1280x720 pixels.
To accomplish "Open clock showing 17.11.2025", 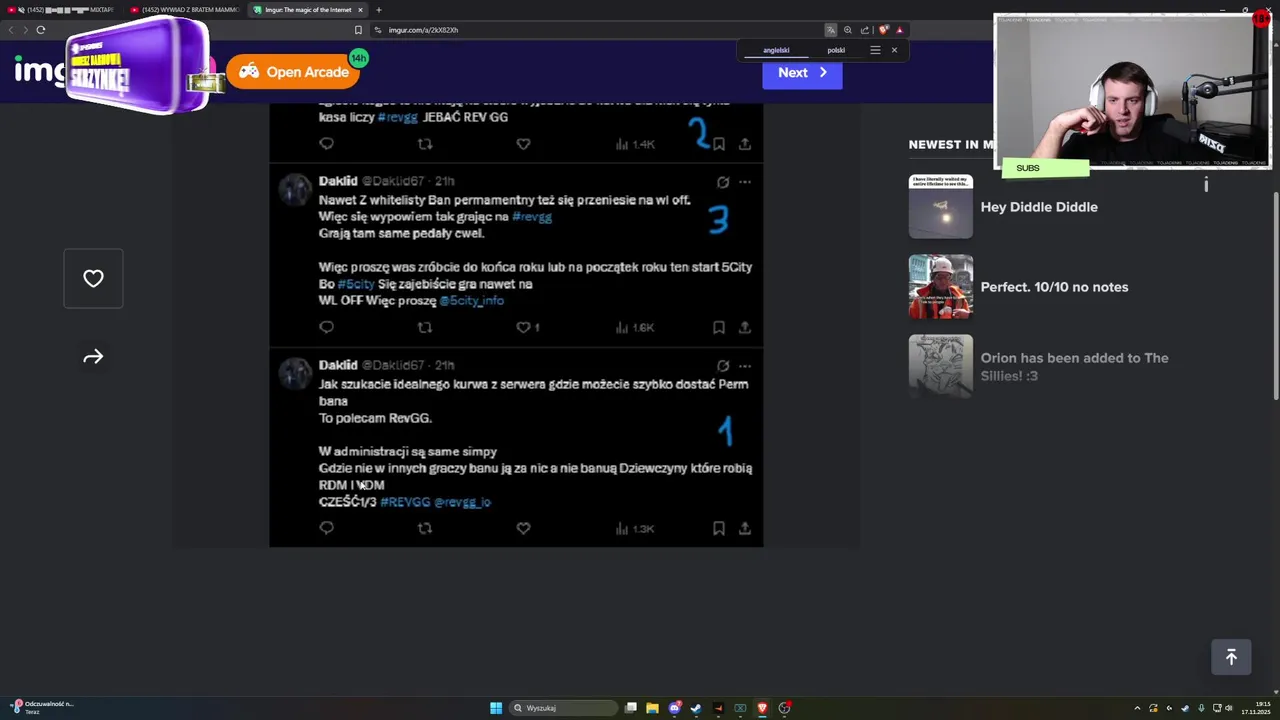I will [1258, 708].
